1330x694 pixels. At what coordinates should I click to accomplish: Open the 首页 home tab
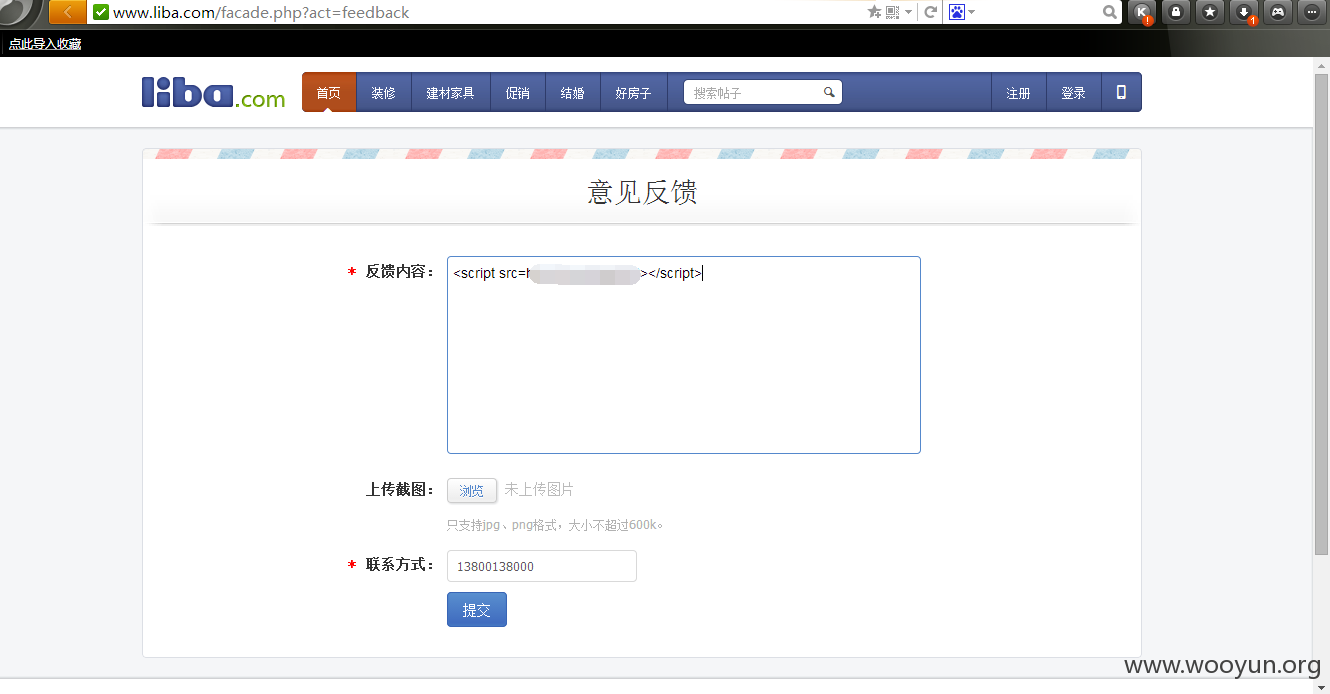(x=329, y=92)
